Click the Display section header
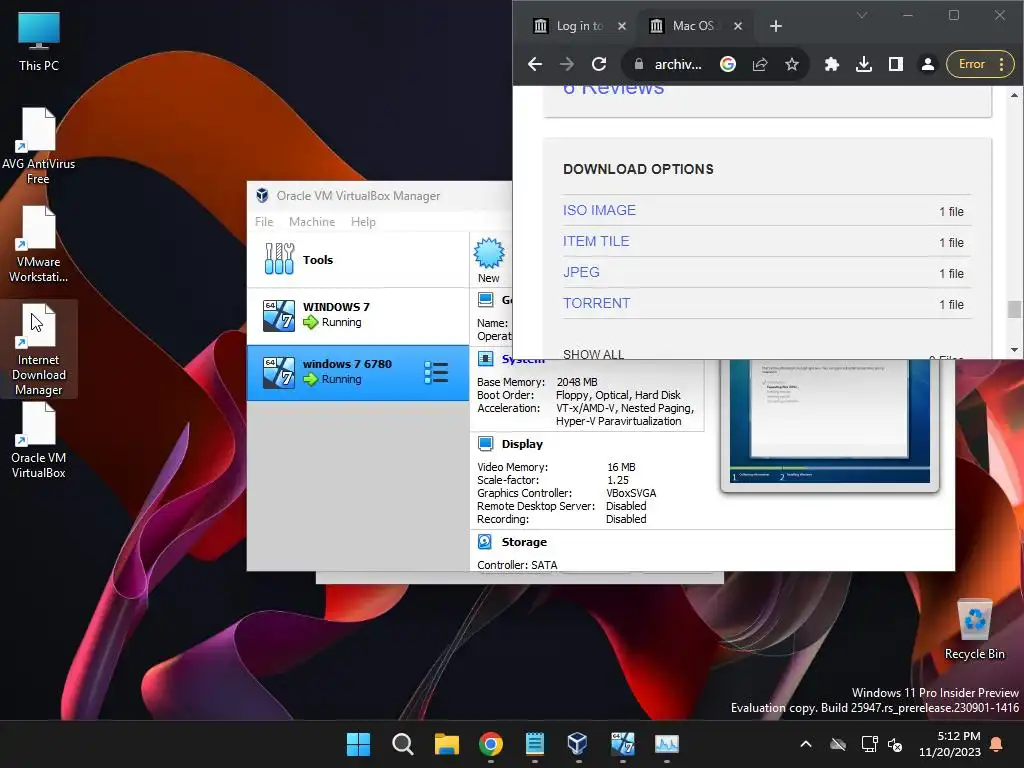1024x768 pixels. point(522,444)
